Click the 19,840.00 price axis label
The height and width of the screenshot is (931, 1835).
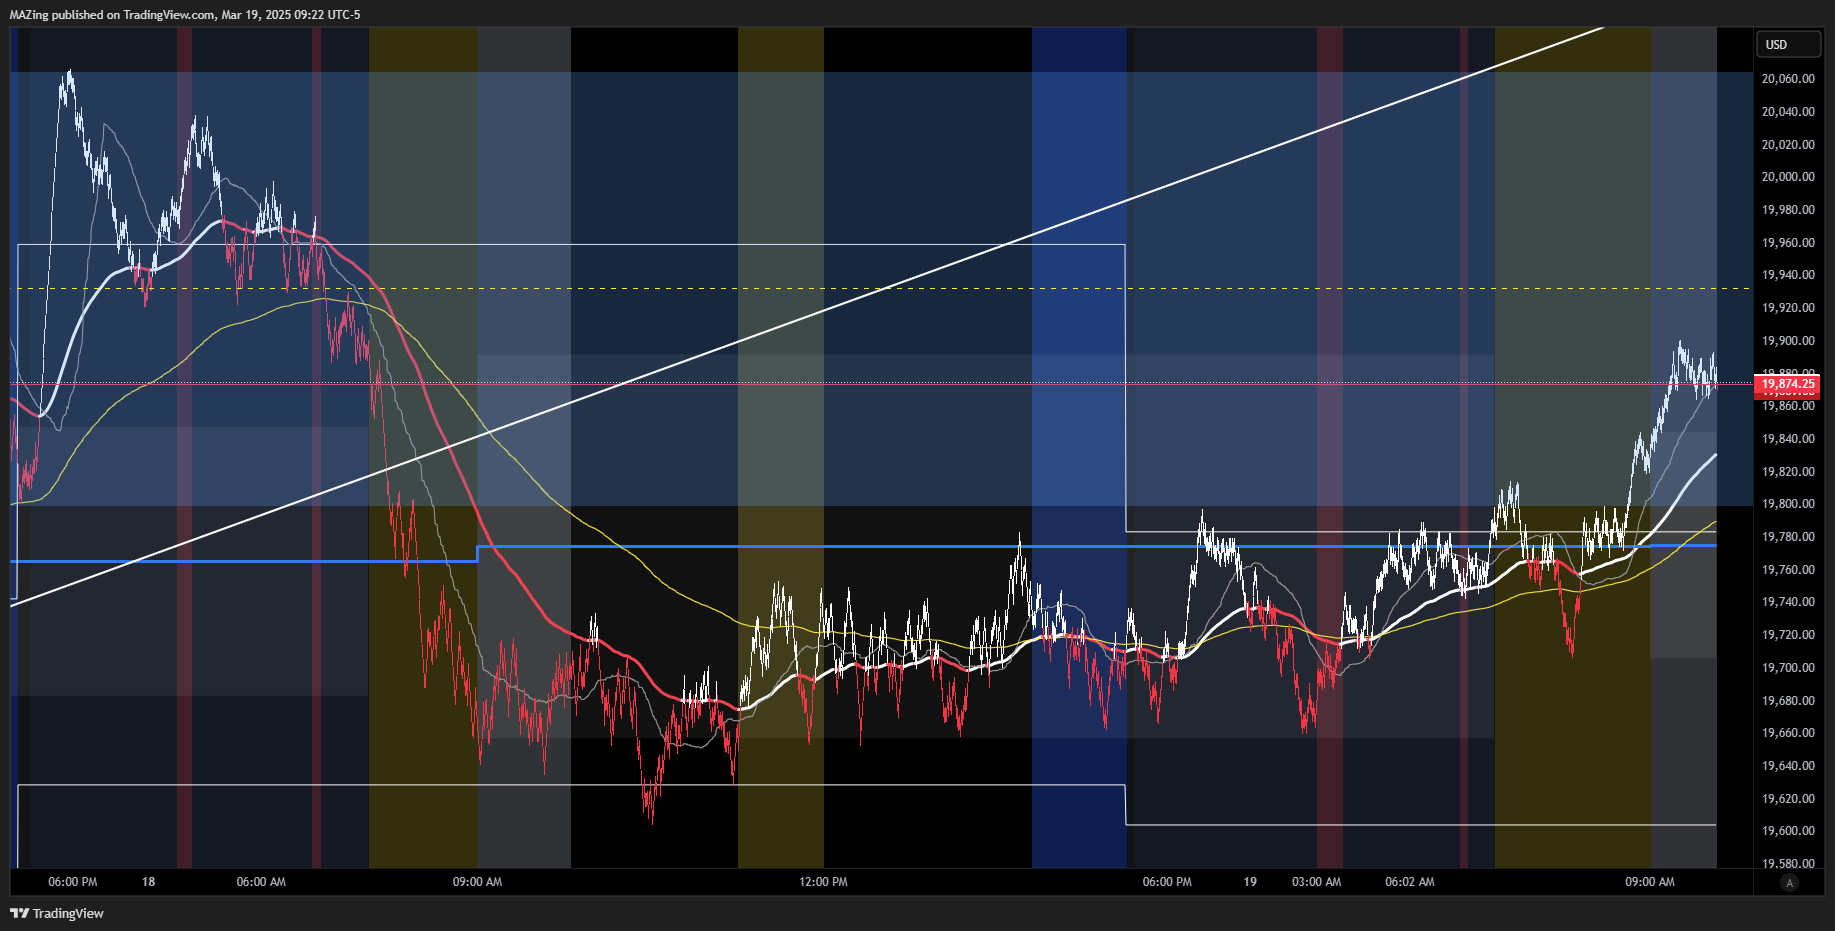click(x=1788, y=439)
